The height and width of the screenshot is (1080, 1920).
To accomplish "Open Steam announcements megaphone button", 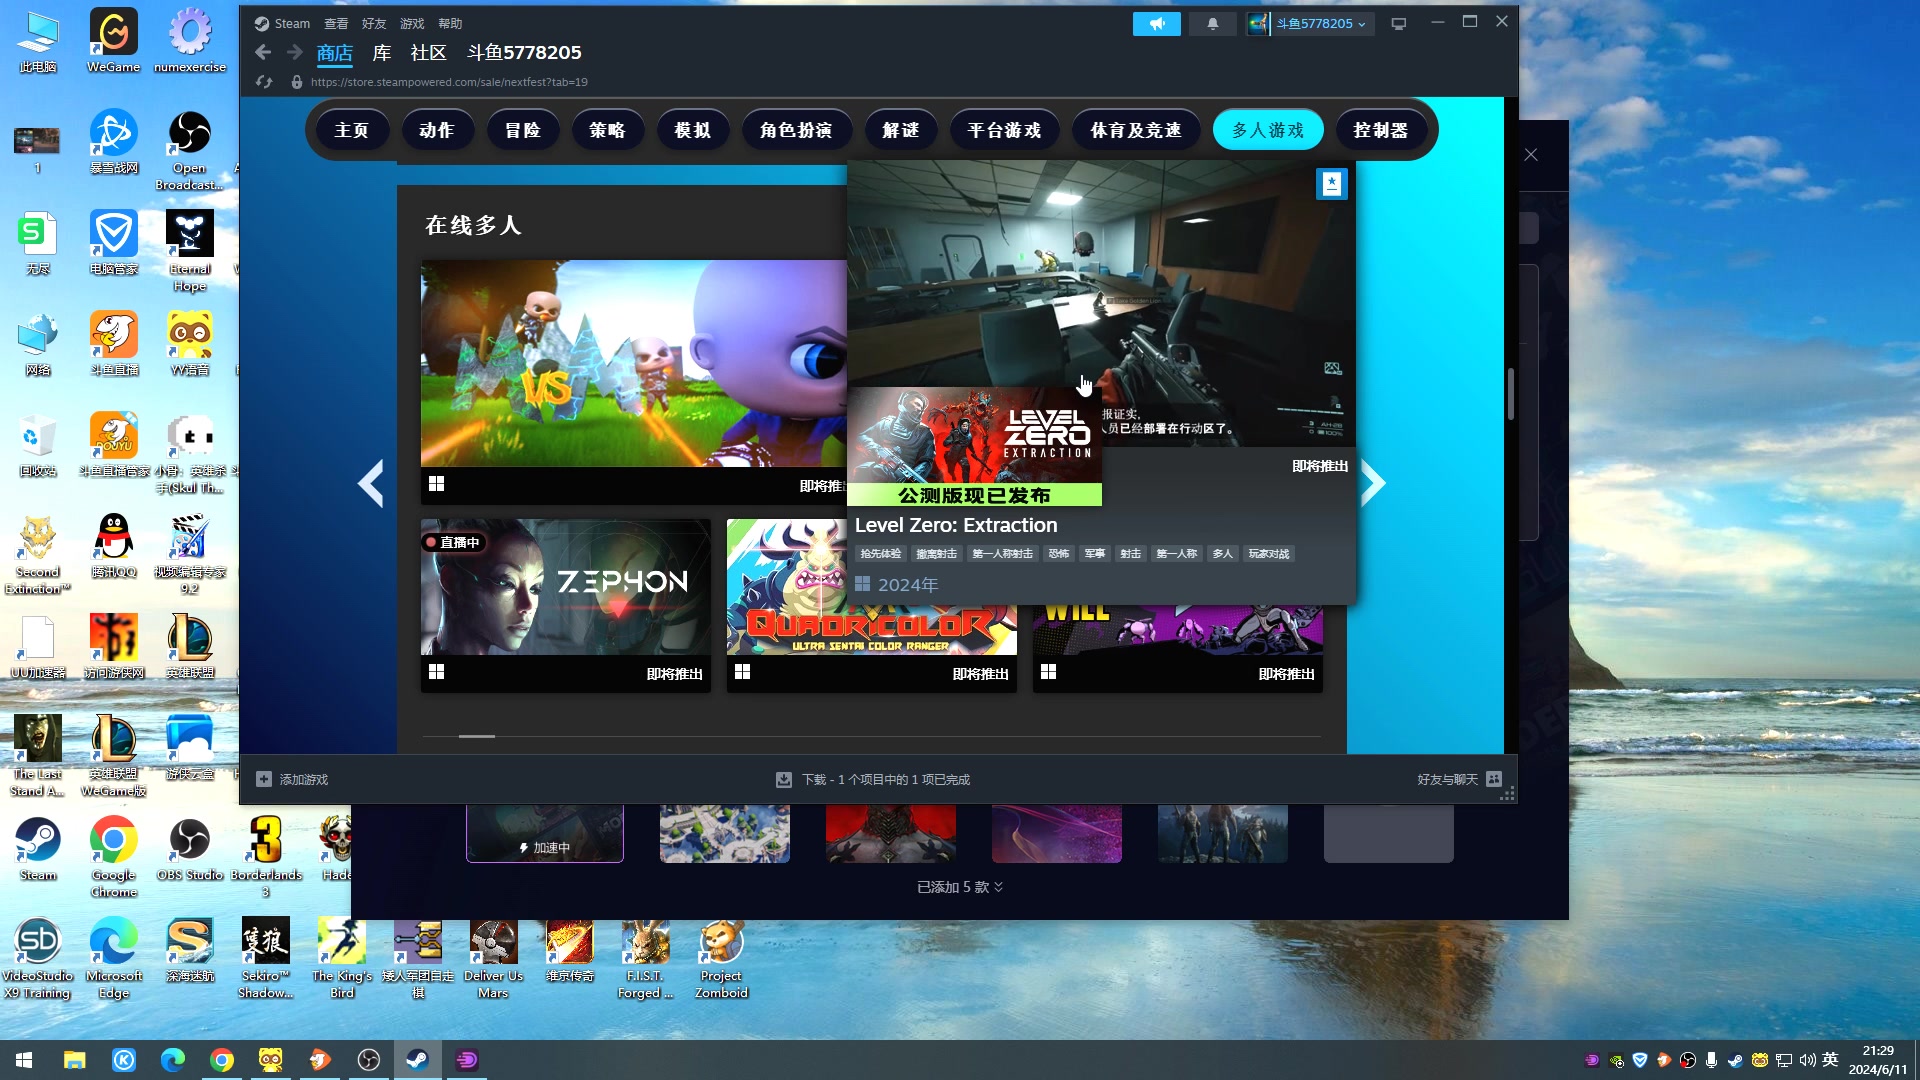I will coord(1157,24).
